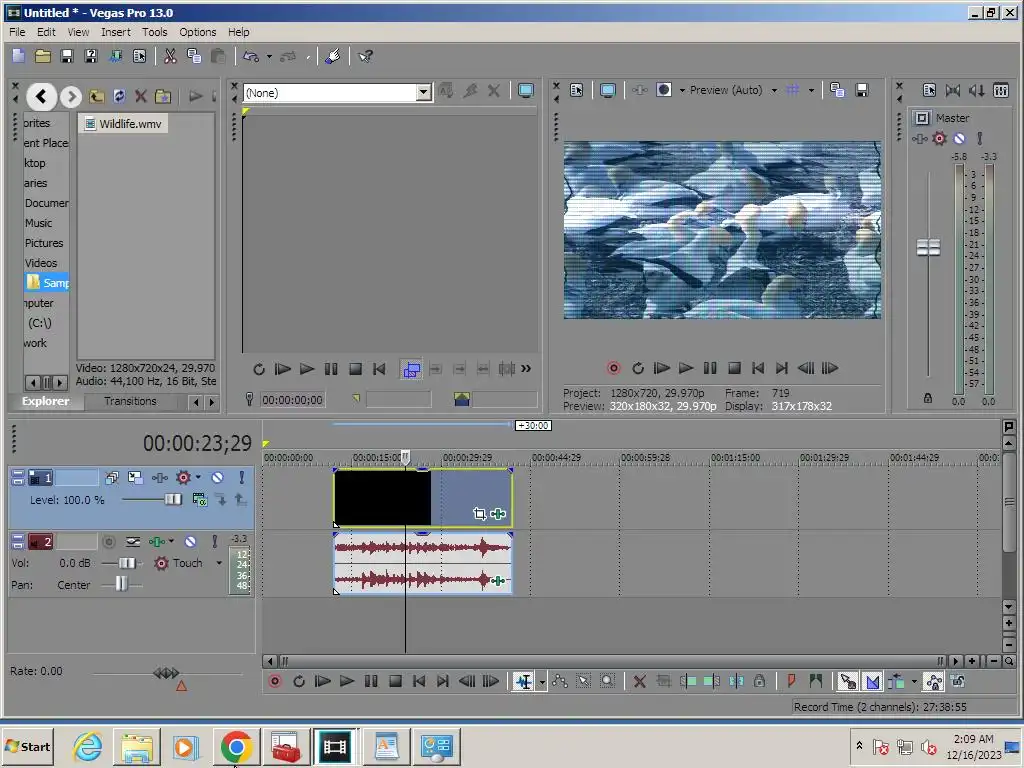
Task: Create a new project from main toolbar
Action: (18, 56)
